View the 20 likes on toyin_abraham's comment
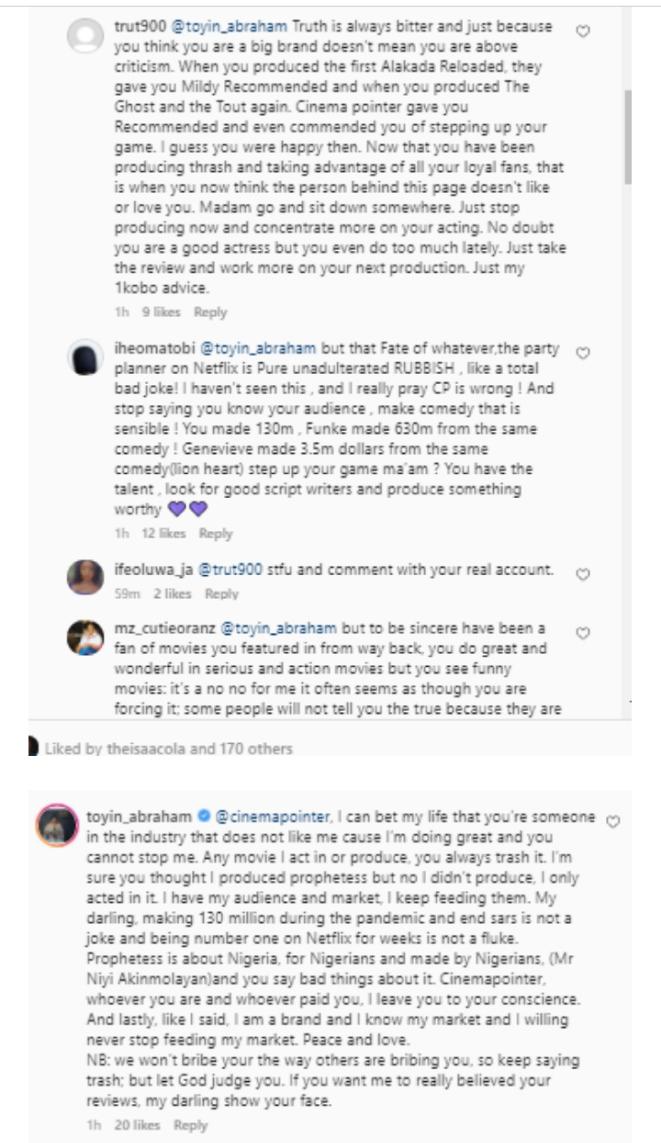Viewport: 661px width, 1143px height. pyautogui.click(x=138, y=1124)
